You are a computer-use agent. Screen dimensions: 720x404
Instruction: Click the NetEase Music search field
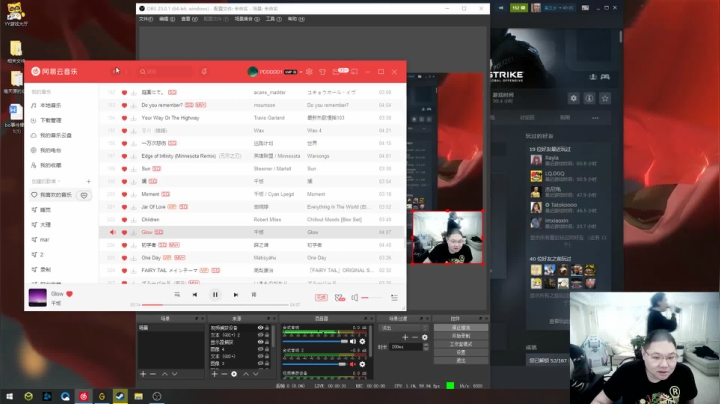pos(165,72)
